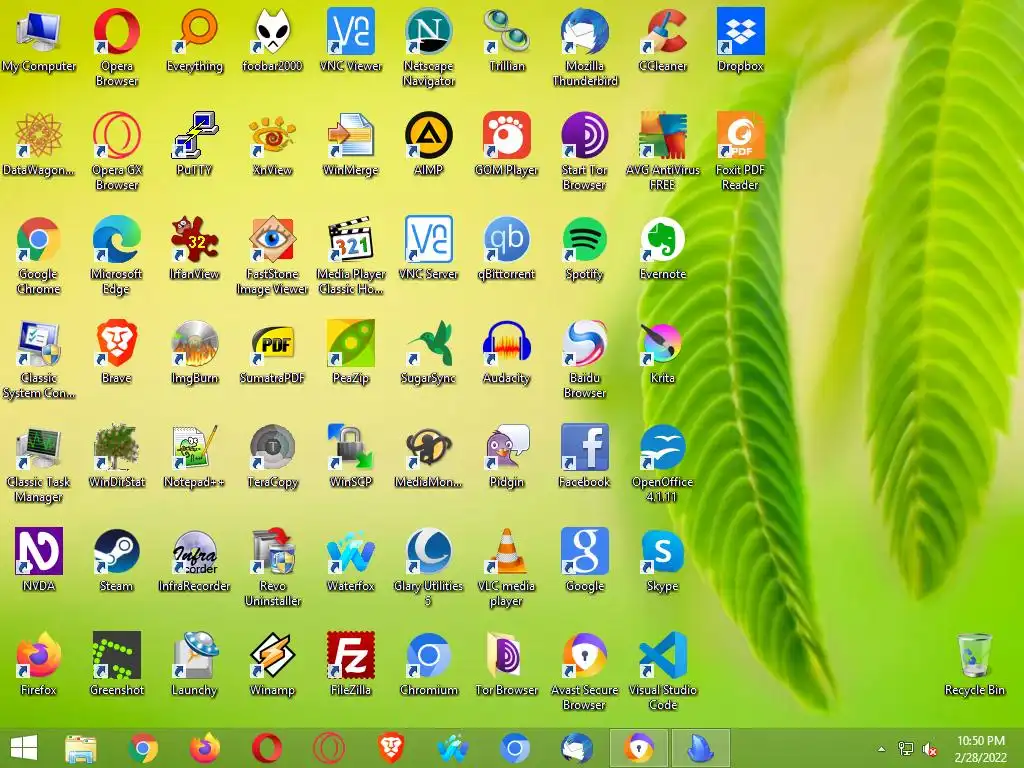Select the Netscape Navigator icon
Image resolution: width=1024 pixels, height=768 pixels.
pos(428,46)
